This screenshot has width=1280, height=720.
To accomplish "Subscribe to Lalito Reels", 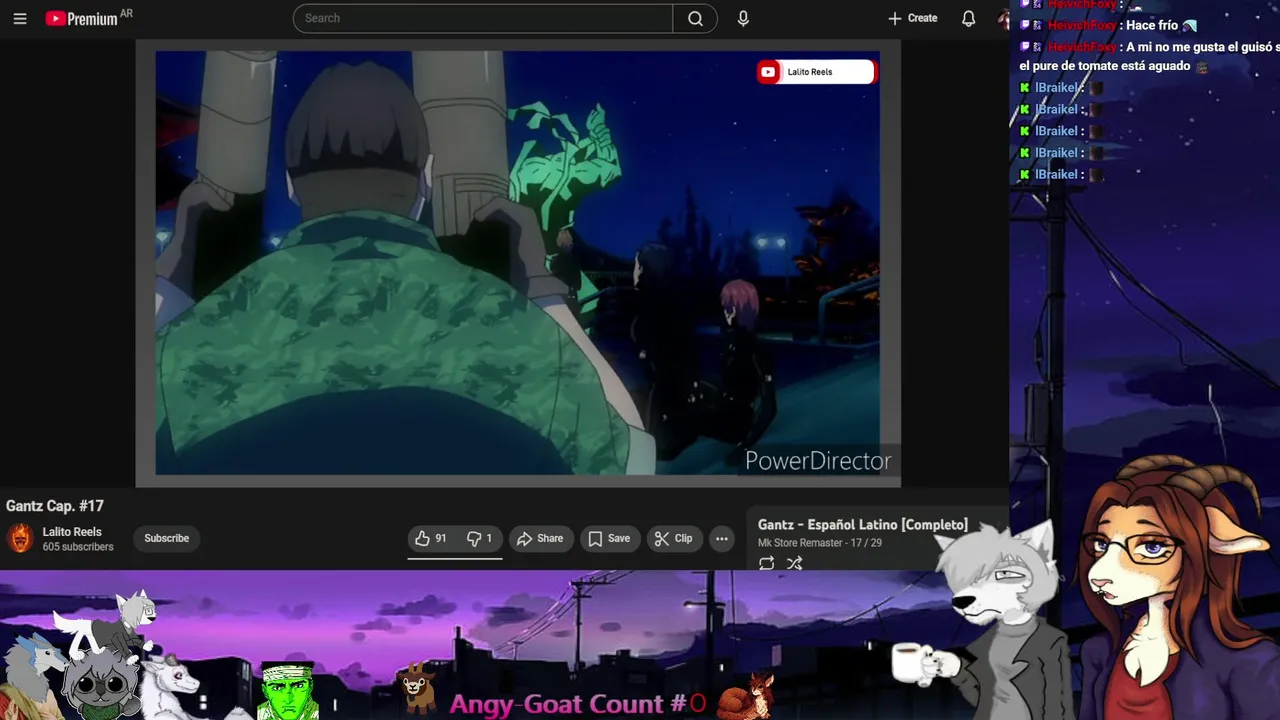I will [x=166, y=538].
